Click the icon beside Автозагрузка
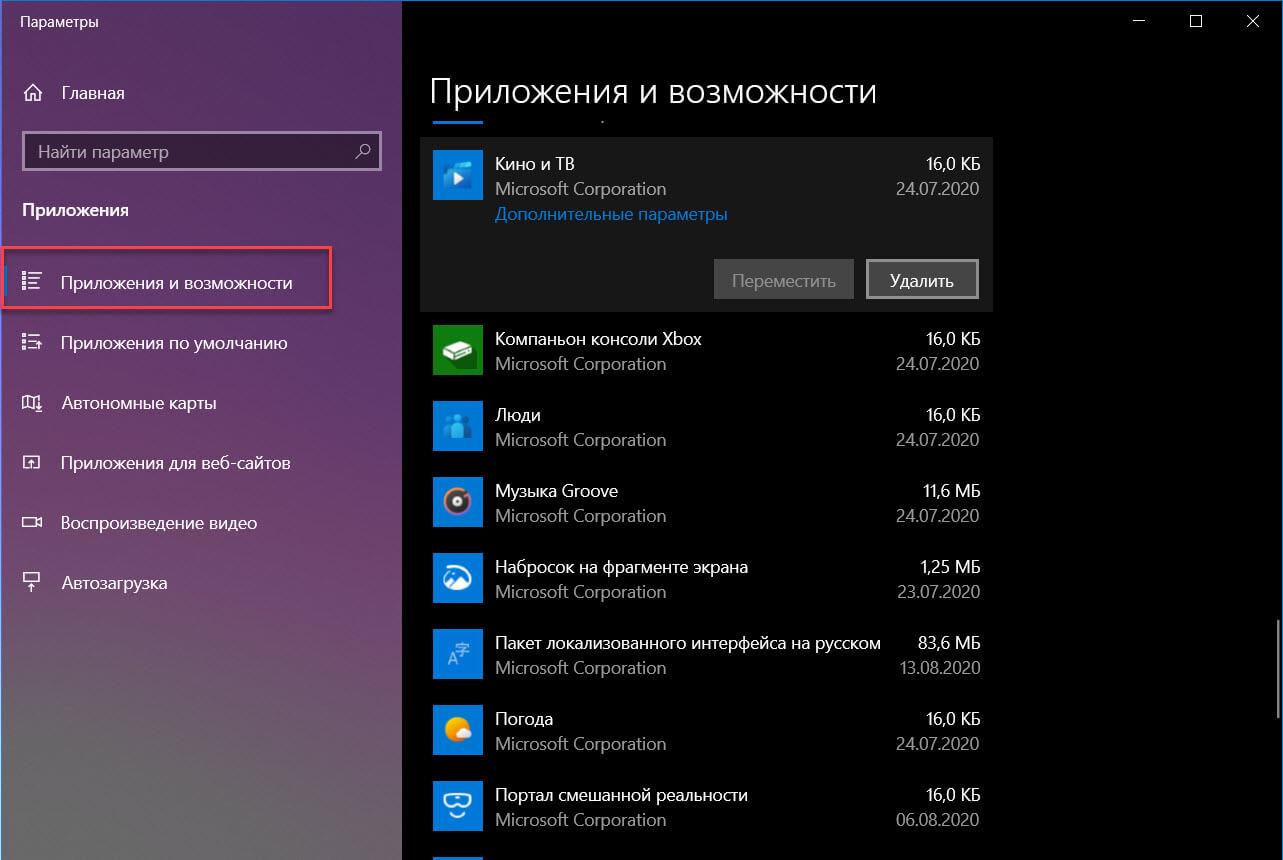The height and width of the screenshot is (860, 1283). tap(31, 582)
